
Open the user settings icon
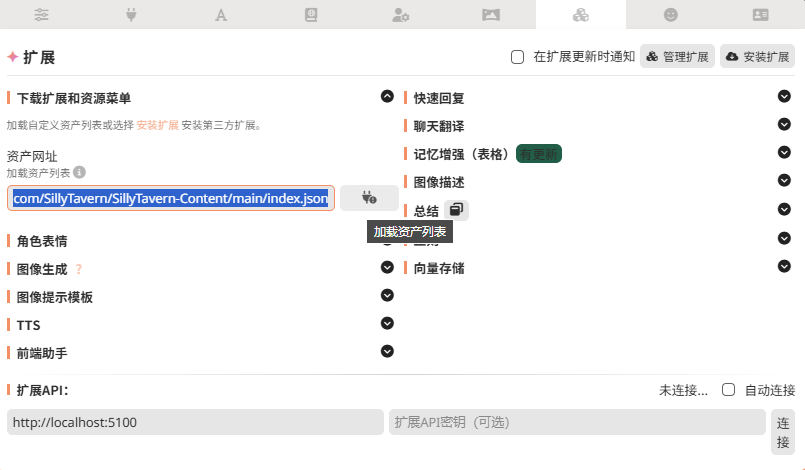[x=400, y=15]
